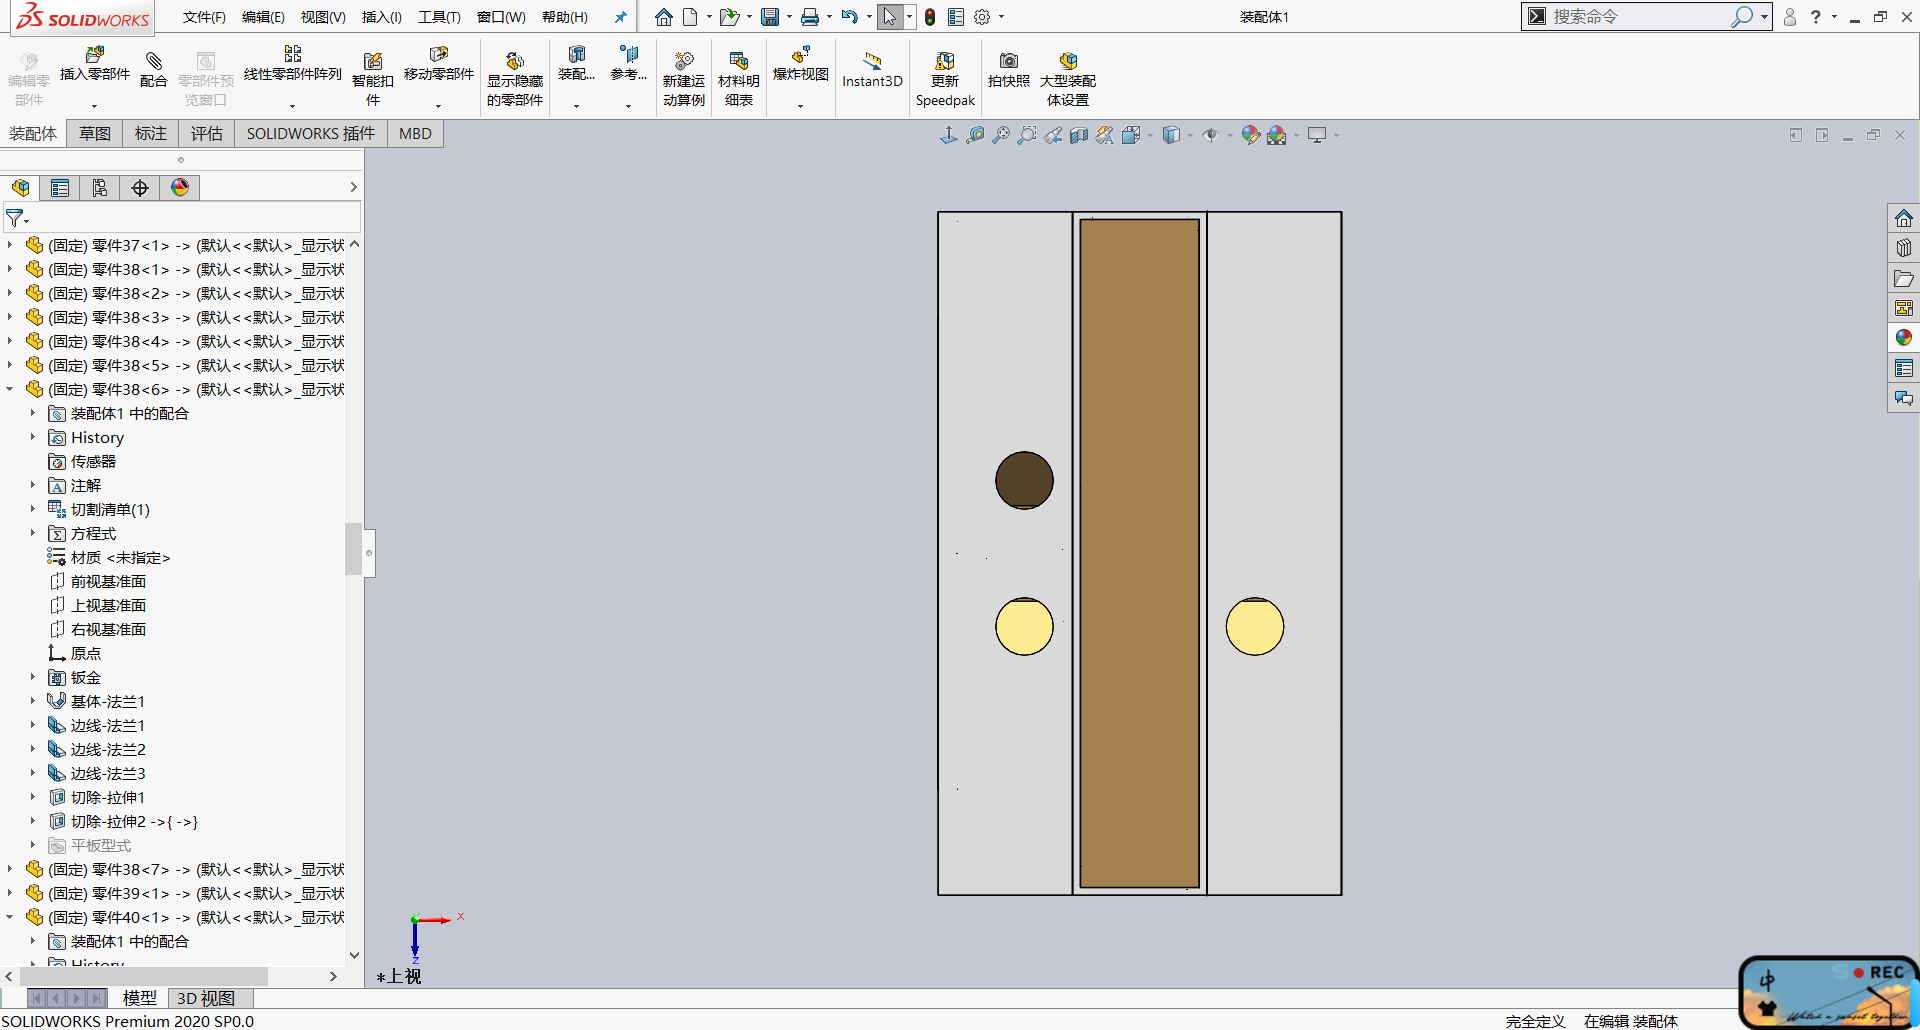Click the Rebuild traffic light icon
This screenshot has height=1030, width=1920.
coord(930,17)
